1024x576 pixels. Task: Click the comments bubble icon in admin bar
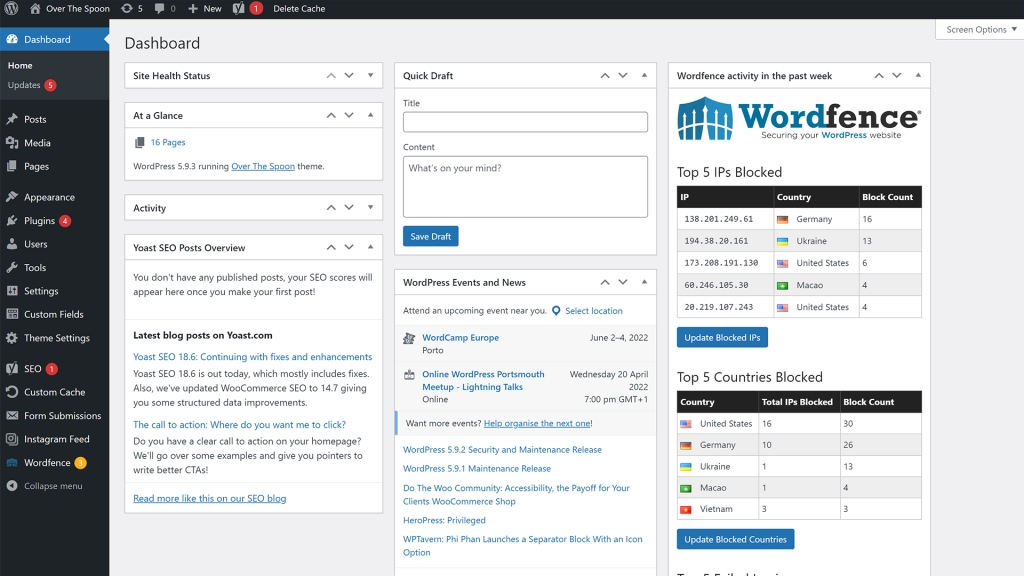click(x=160, y=8)
